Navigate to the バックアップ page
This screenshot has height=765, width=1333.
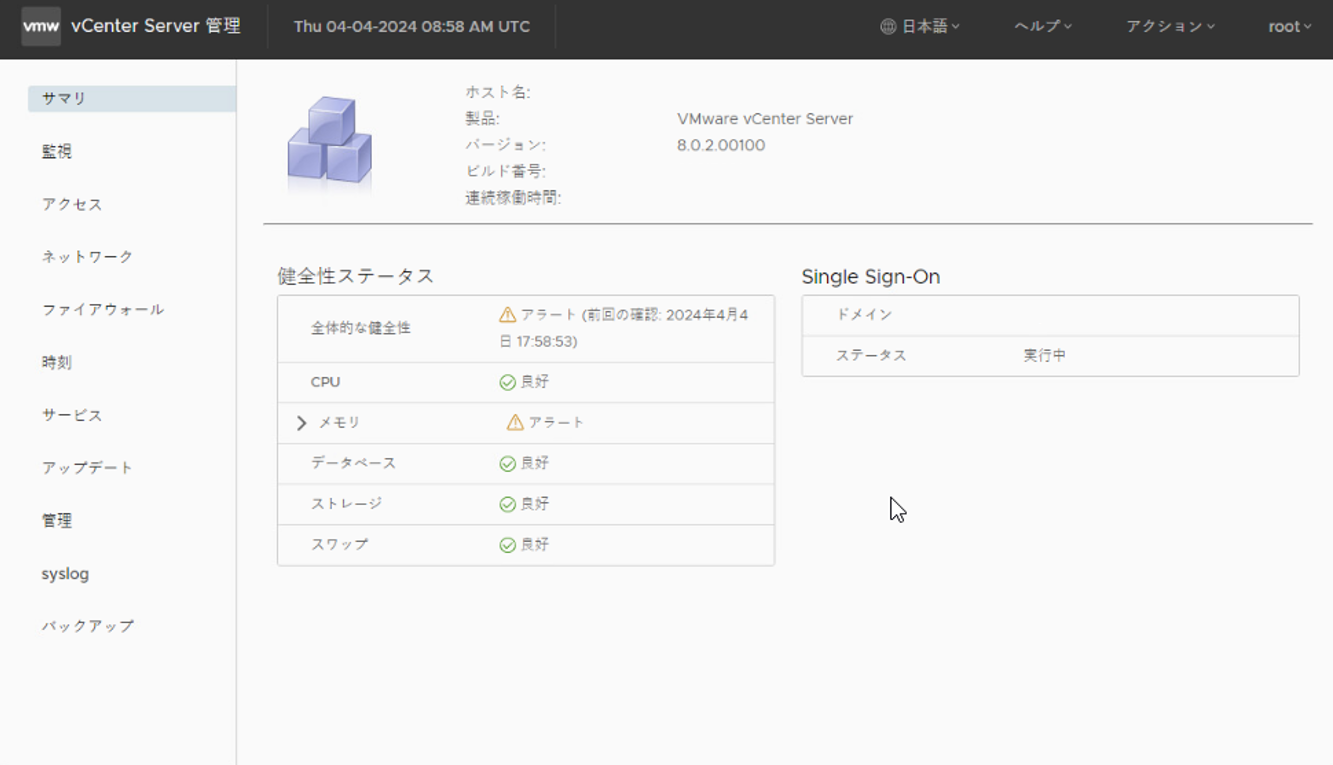(x=87, y=626)
